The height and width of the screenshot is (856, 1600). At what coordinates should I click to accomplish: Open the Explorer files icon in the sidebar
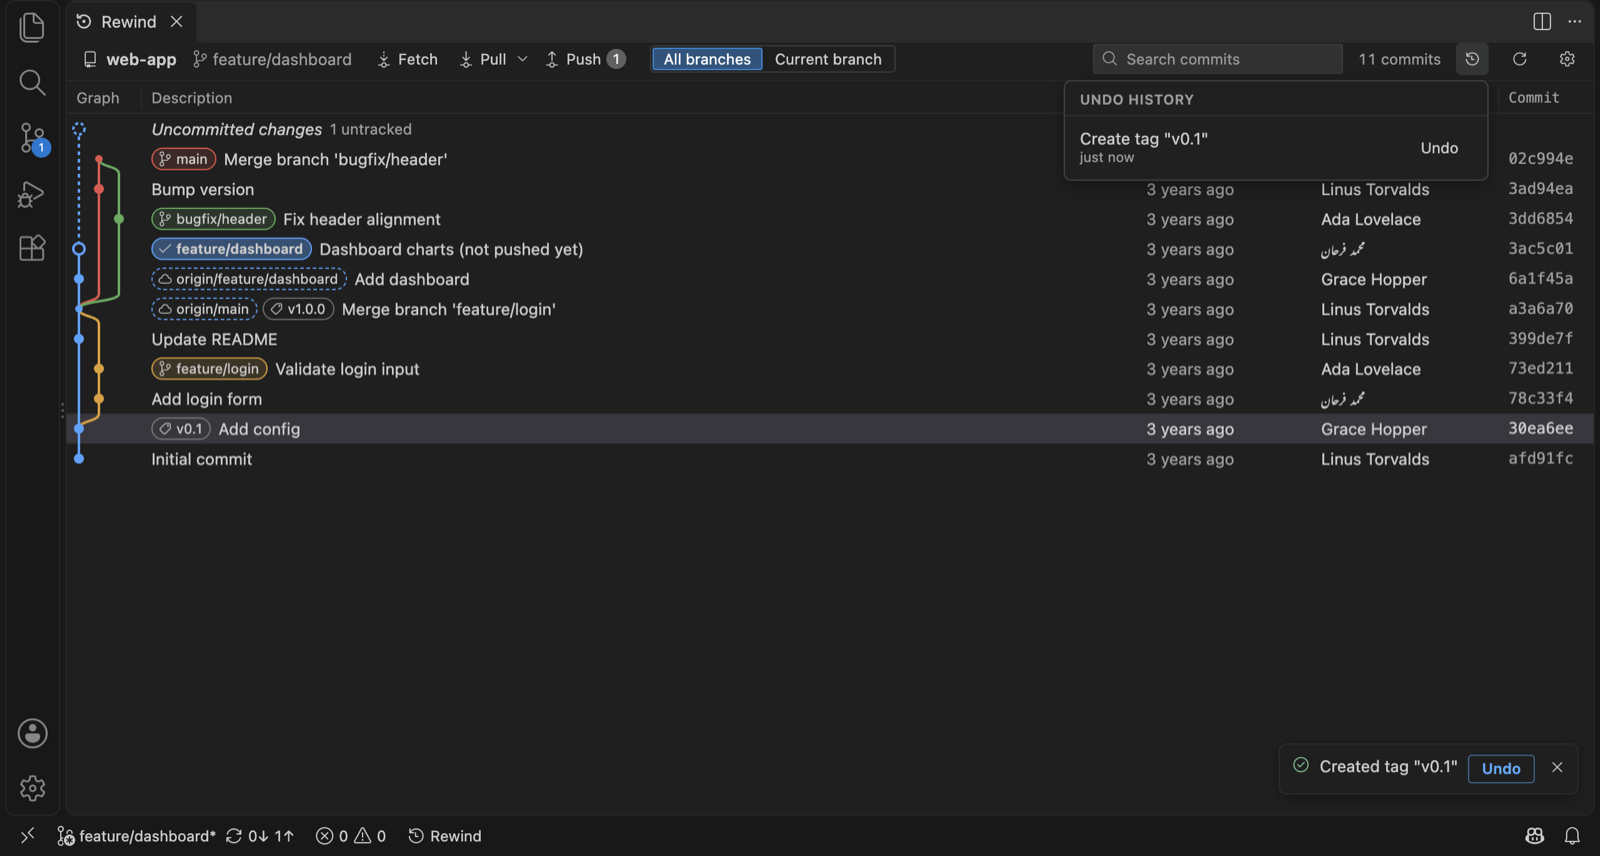32,27
